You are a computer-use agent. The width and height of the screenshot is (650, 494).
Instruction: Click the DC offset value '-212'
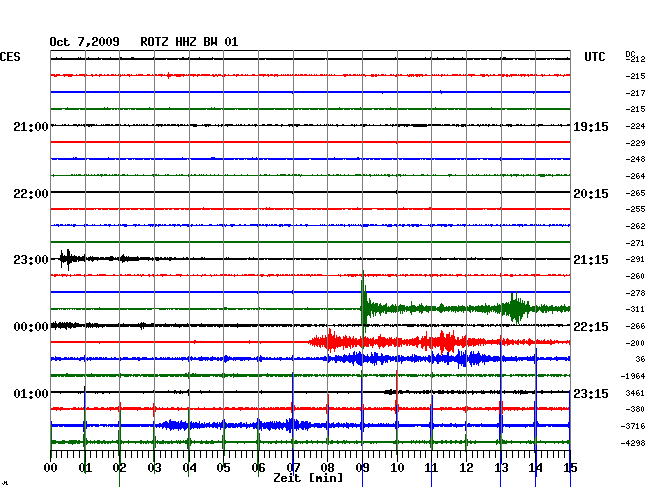pos(635,59)
